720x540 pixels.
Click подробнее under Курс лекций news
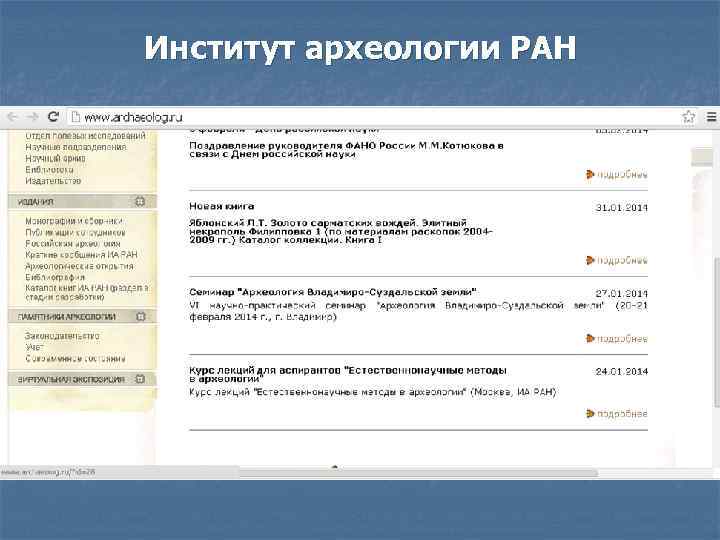coord(617,414)
